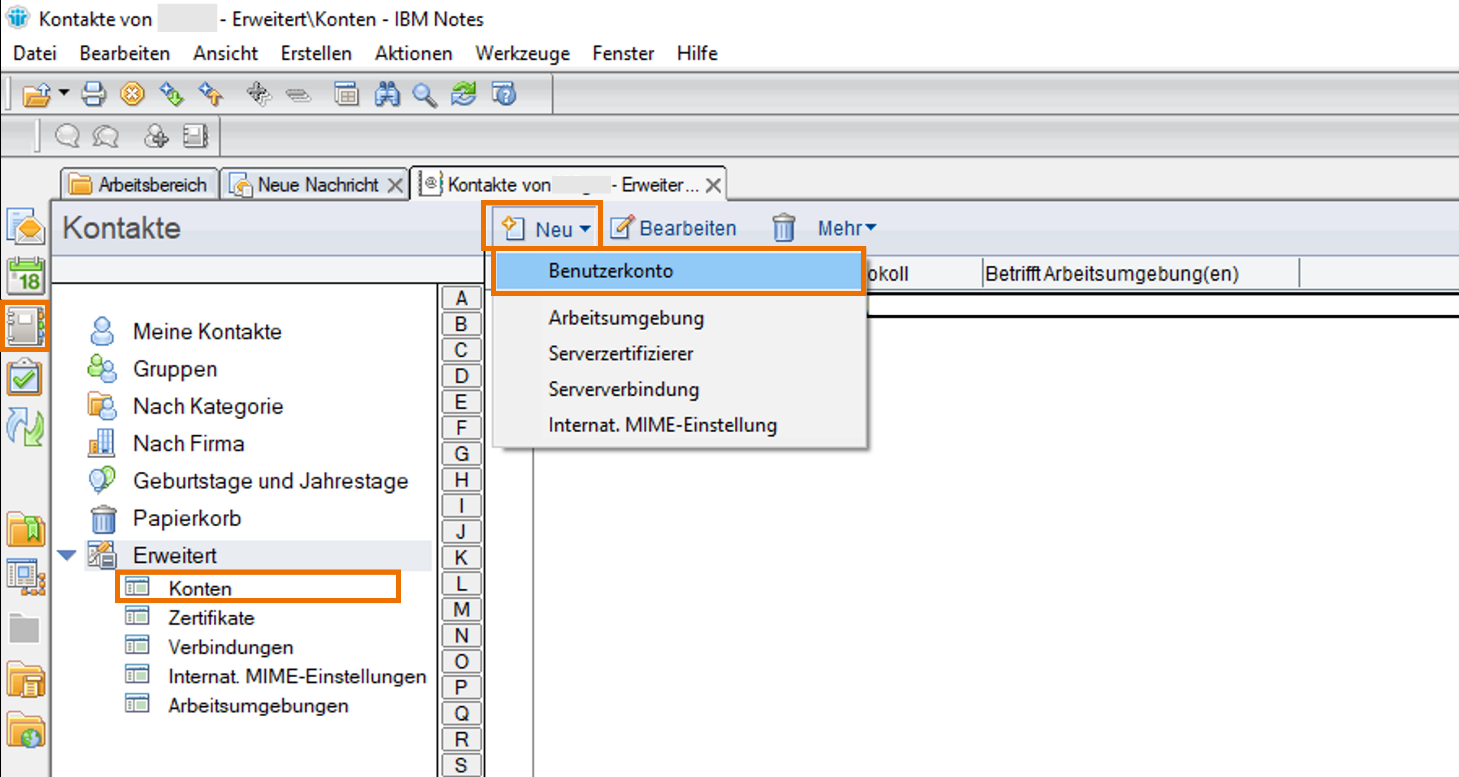Click the Bearbeiten button
This screenshot has height=777, width=1459.
click(674, 228)
